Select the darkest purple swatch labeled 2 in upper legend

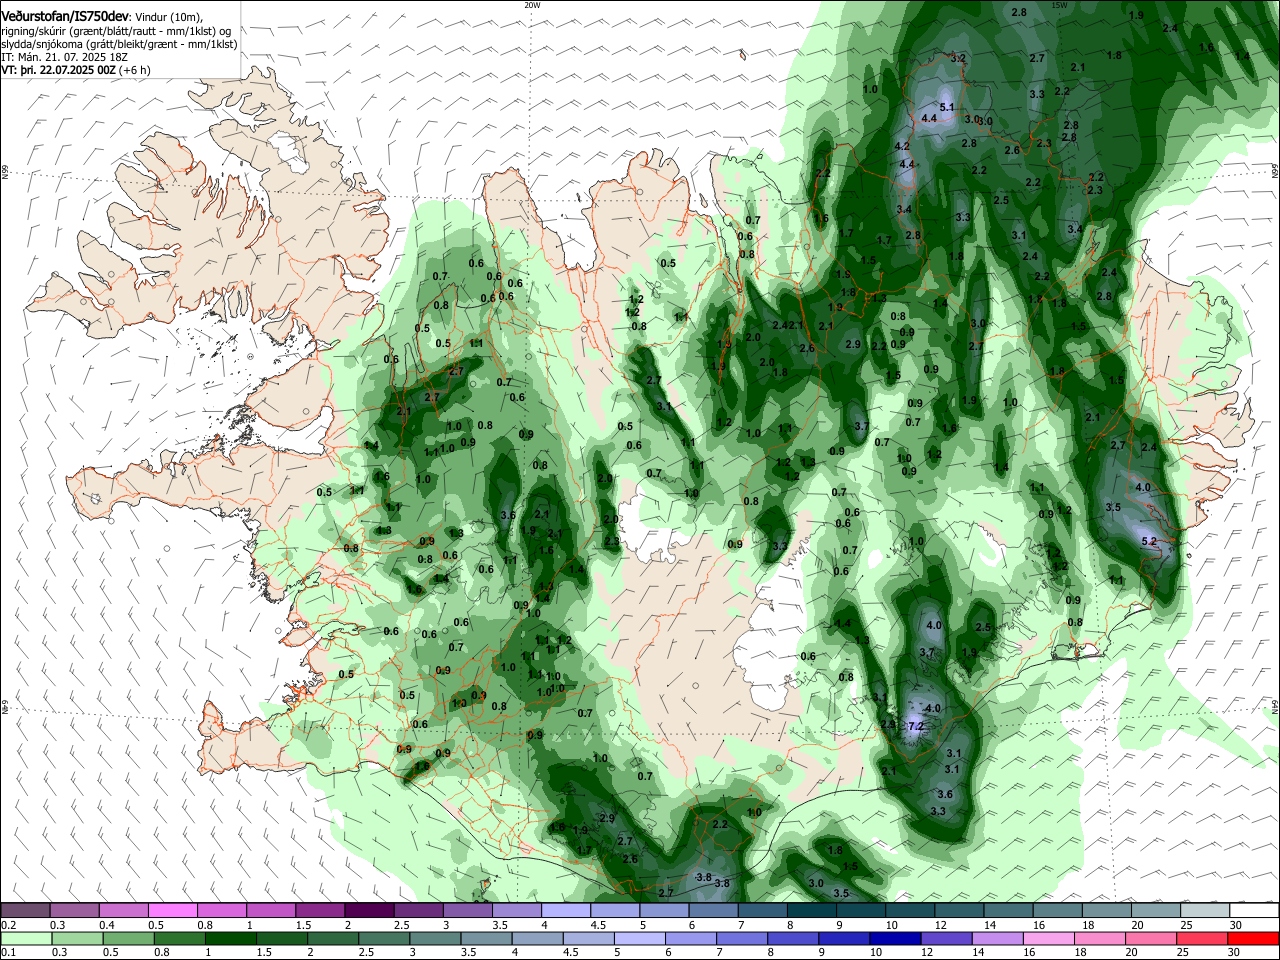(369, 911)
